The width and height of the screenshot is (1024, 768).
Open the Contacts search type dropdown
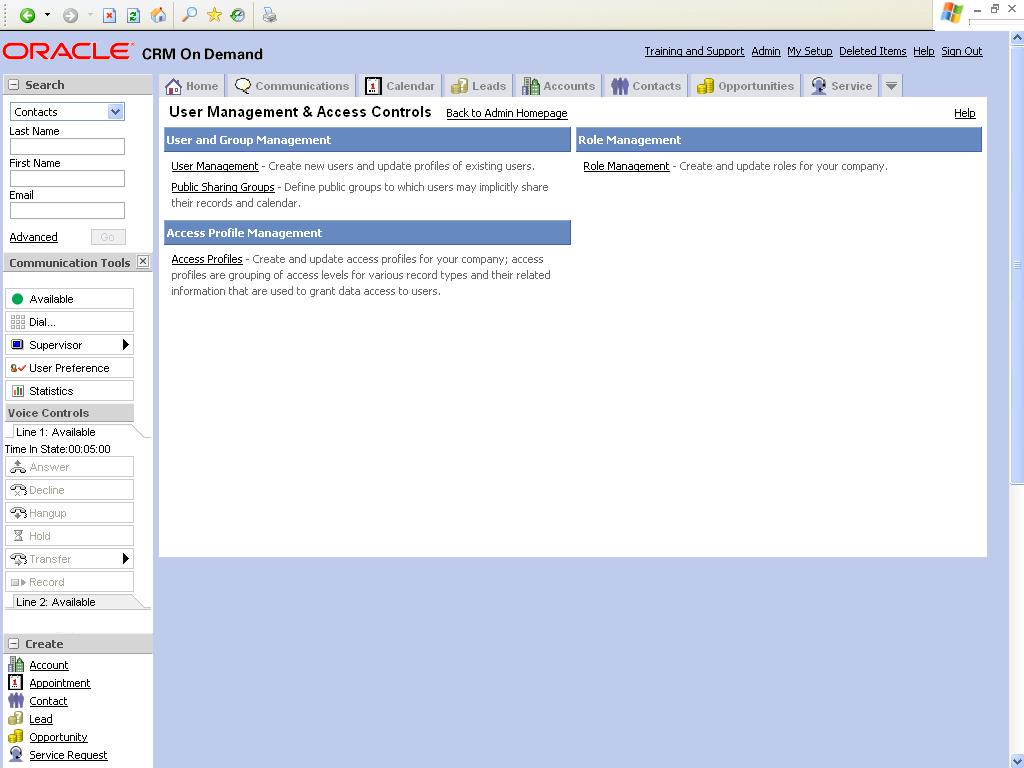(x=116, y=112)
